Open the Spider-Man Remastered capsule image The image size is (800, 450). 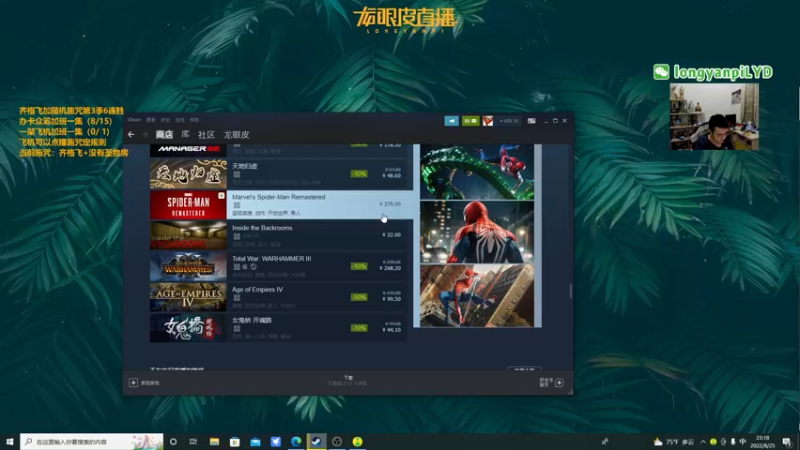pos(188,205)
